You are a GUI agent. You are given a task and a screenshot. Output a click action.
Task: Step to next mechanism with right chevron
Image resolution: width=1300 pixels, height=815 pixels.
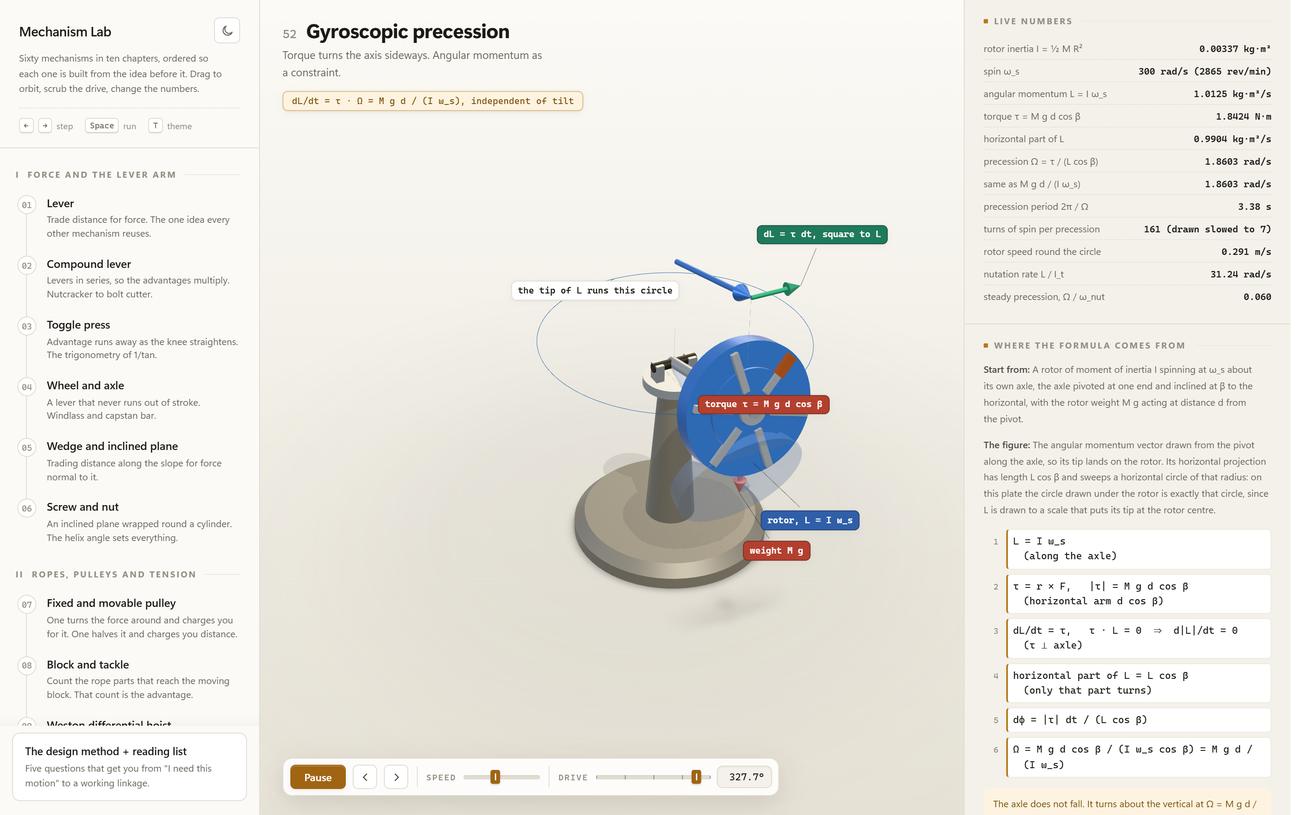(x=396, y=777)
